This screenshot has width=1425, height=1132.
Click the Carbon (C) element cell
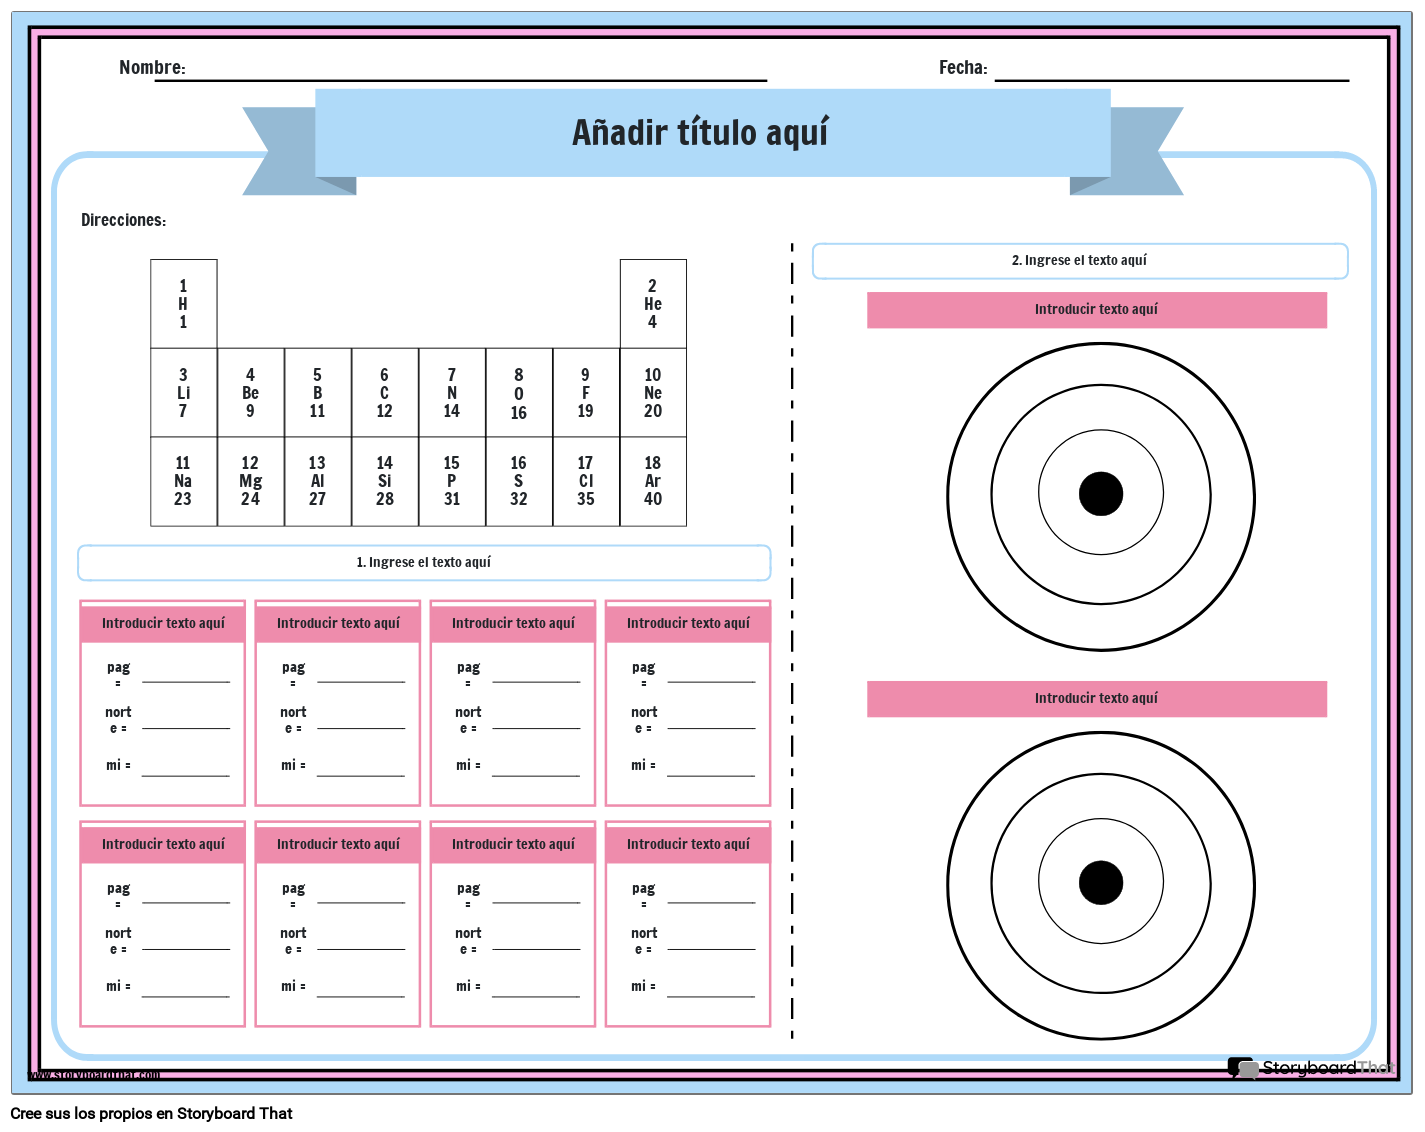(385, 393)
